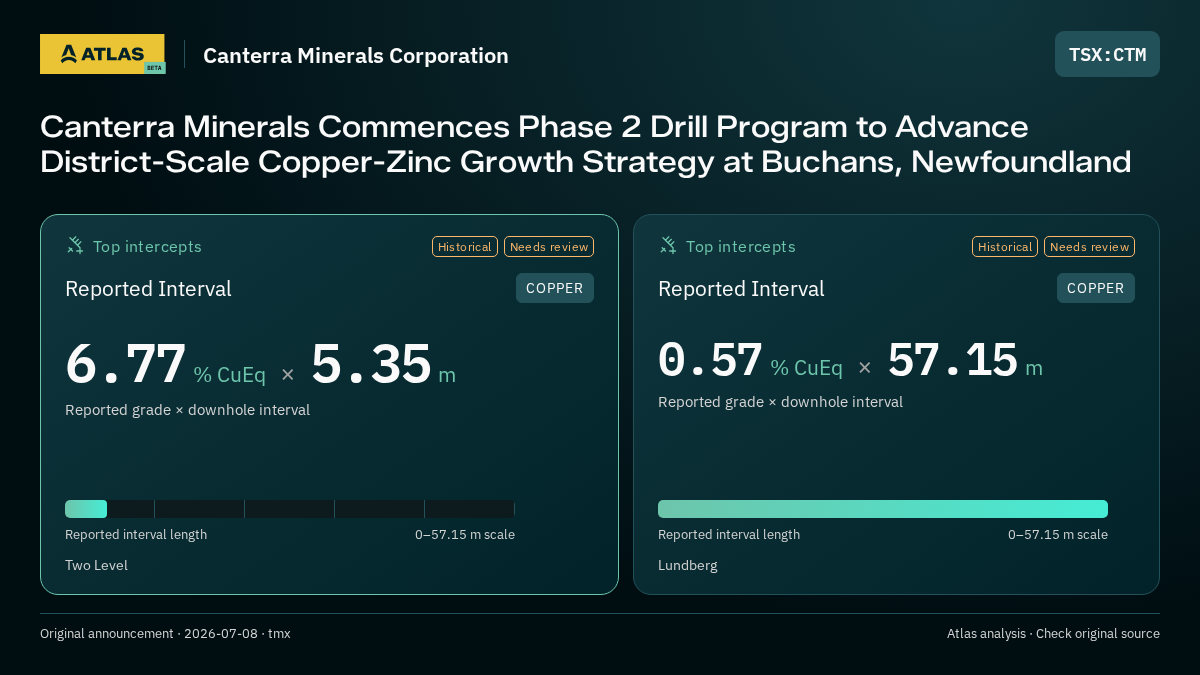Click the COPPER tag in Lundberg card

tap(1096, 288)
